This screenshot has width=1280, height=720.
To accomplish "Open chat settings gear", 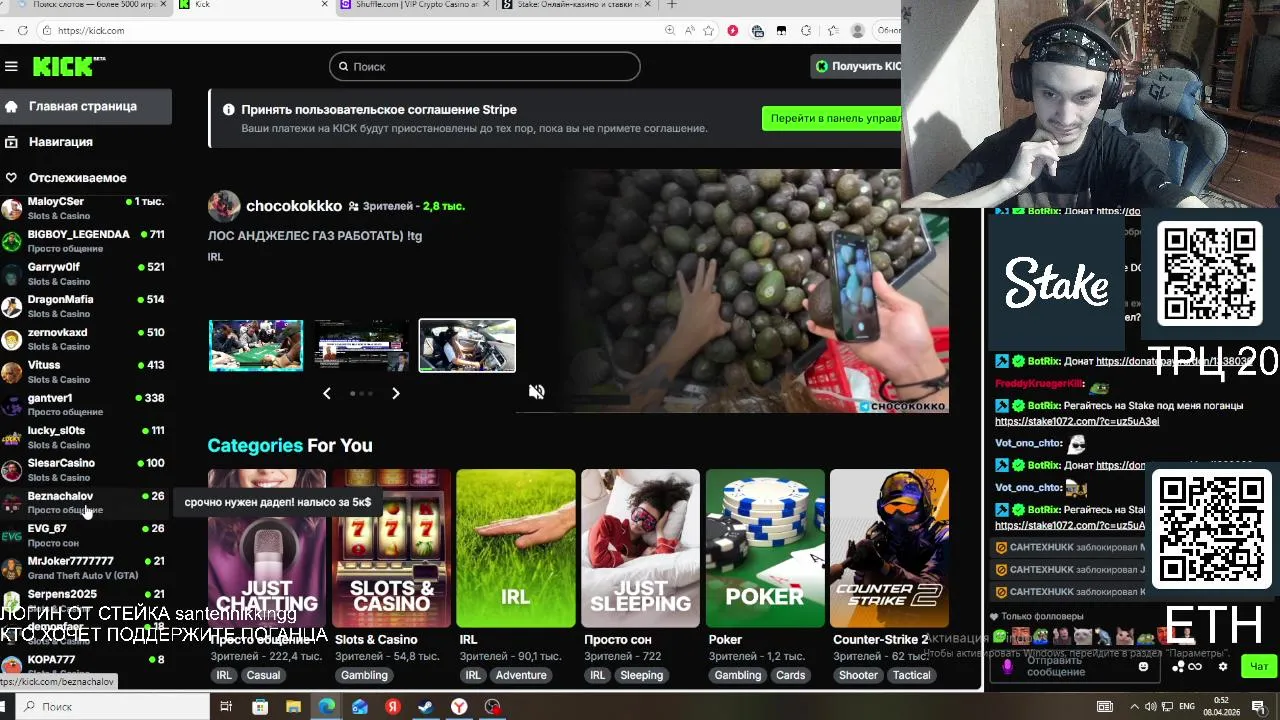I will (x=1222, y=667).
